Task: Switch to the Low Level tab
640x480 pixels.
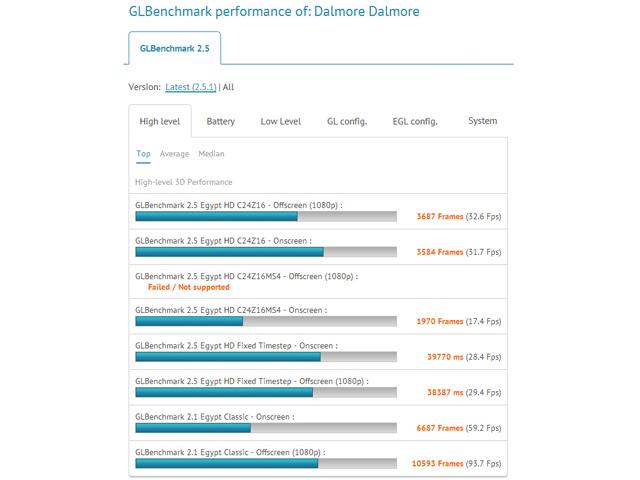Action: [281, 121]
